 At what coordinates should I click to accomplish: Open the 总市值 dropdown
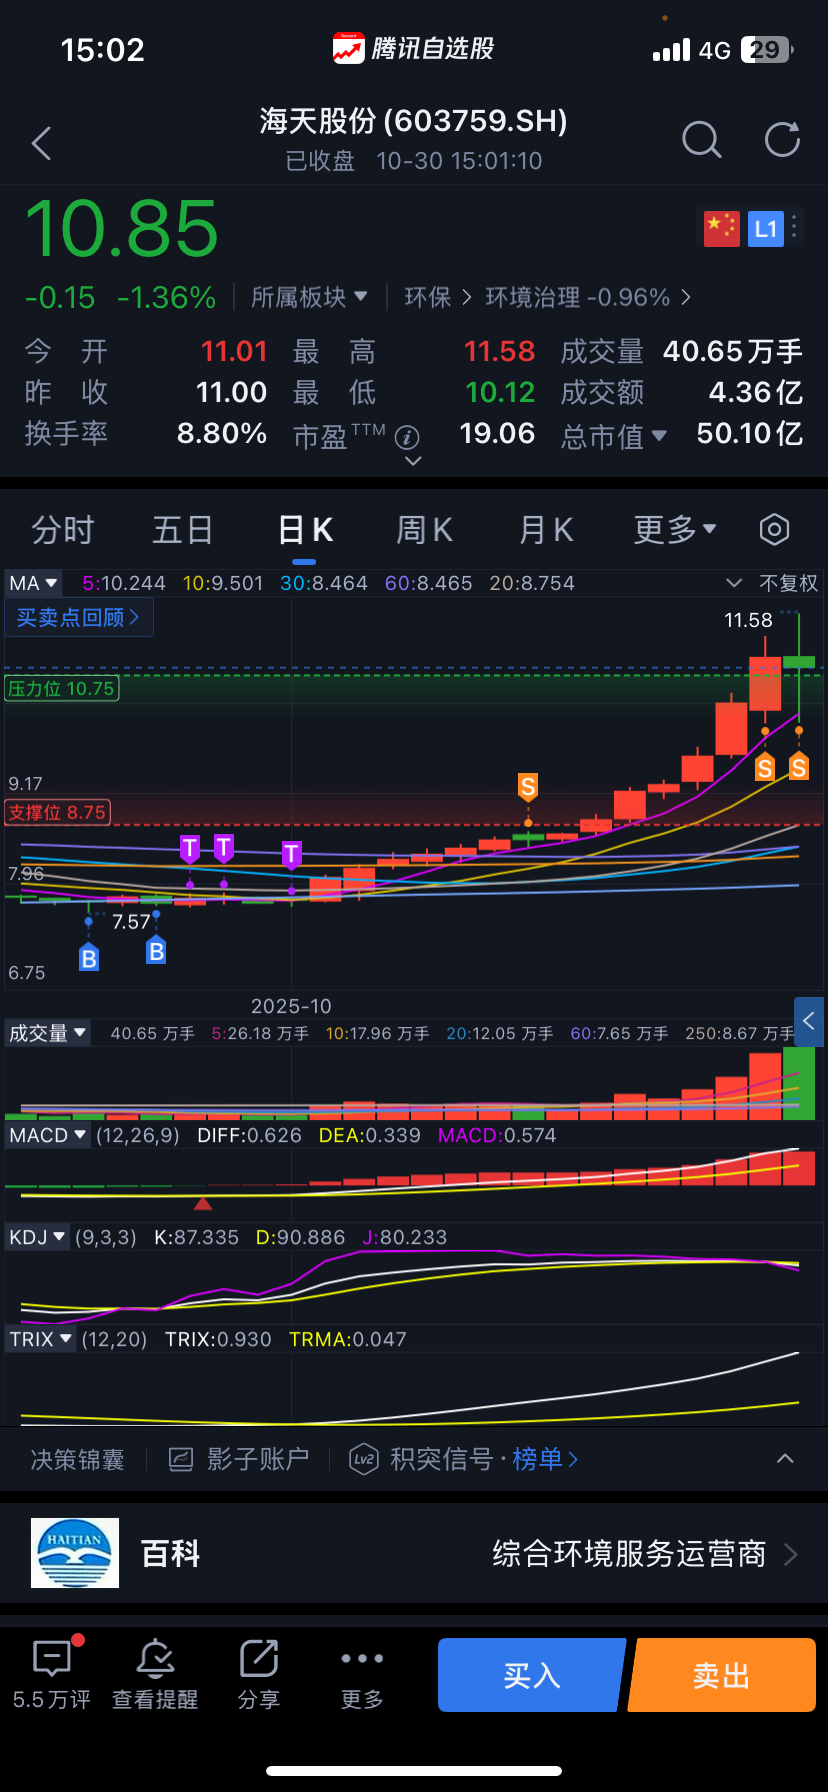click(613, 436)
